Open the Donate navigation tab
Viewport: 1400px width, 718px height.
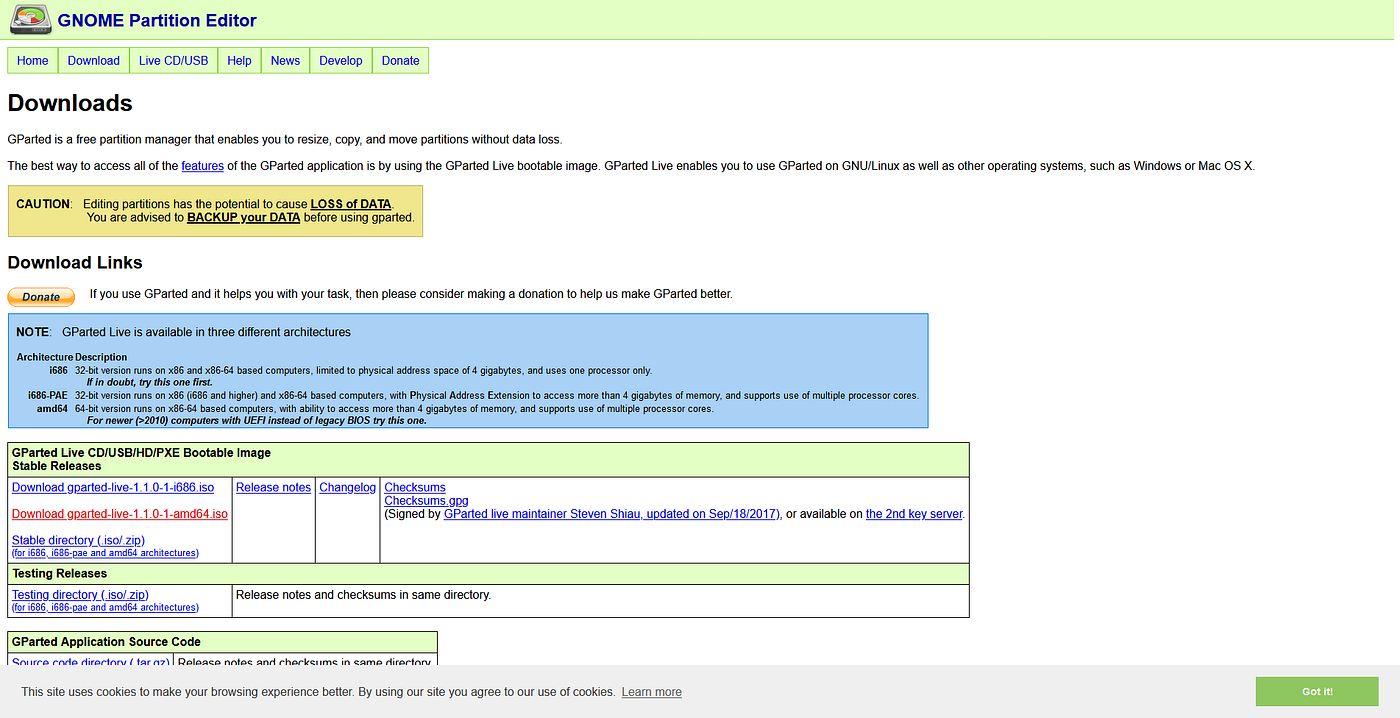(x=401, y=61)
